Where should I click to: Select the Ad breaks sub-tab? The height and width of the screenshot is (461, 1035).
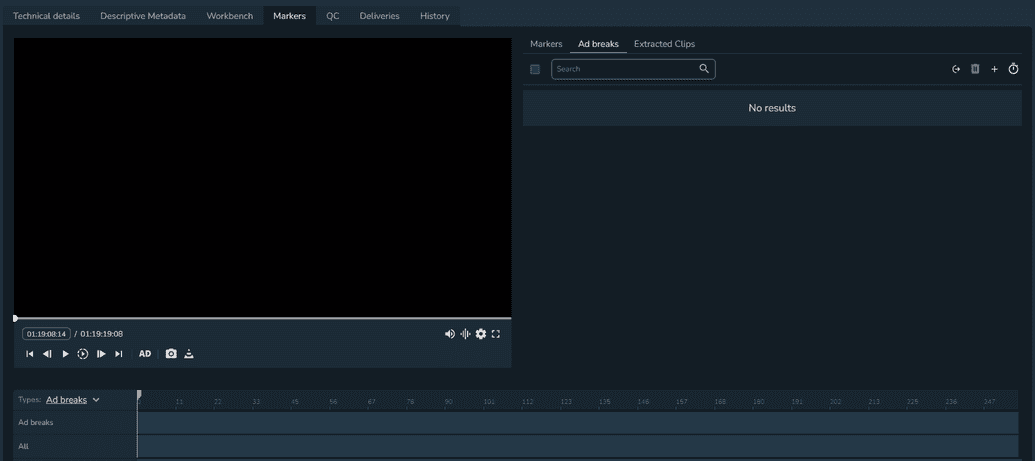598,44
